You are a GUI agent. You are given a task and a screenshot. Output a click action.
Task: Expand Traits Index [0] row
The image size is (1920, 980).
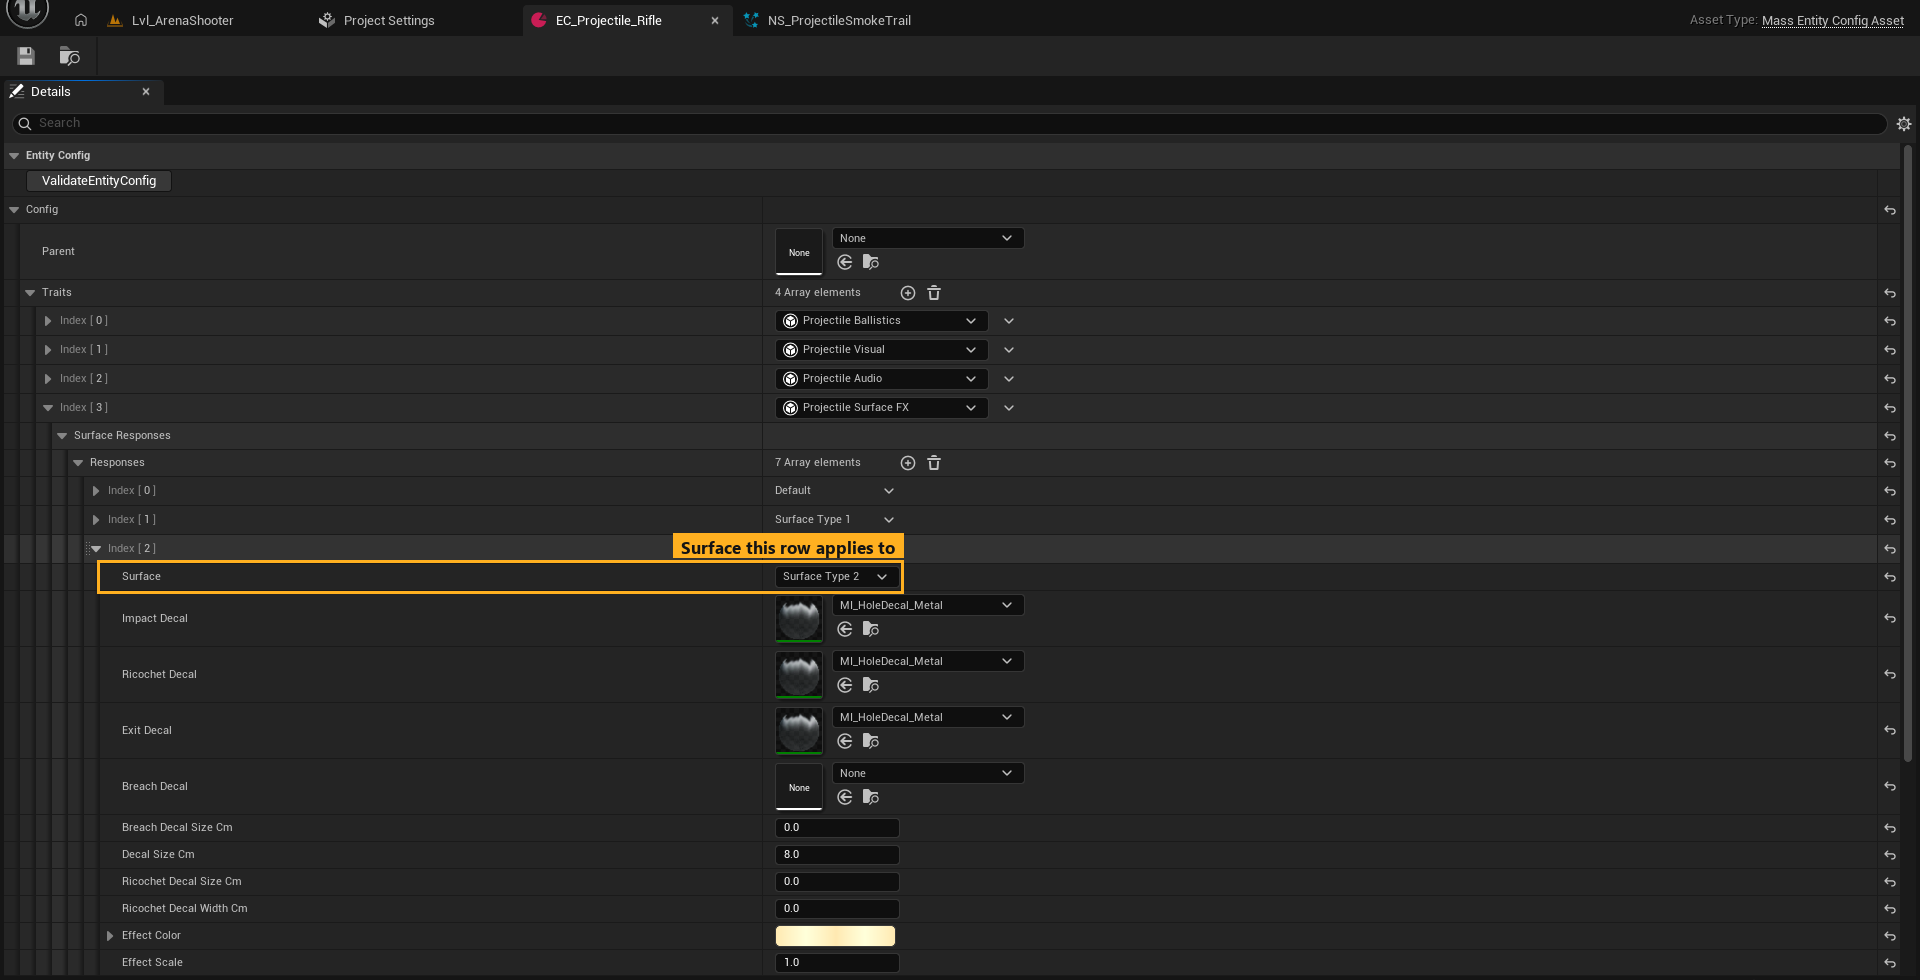click(x=48, y=321)
